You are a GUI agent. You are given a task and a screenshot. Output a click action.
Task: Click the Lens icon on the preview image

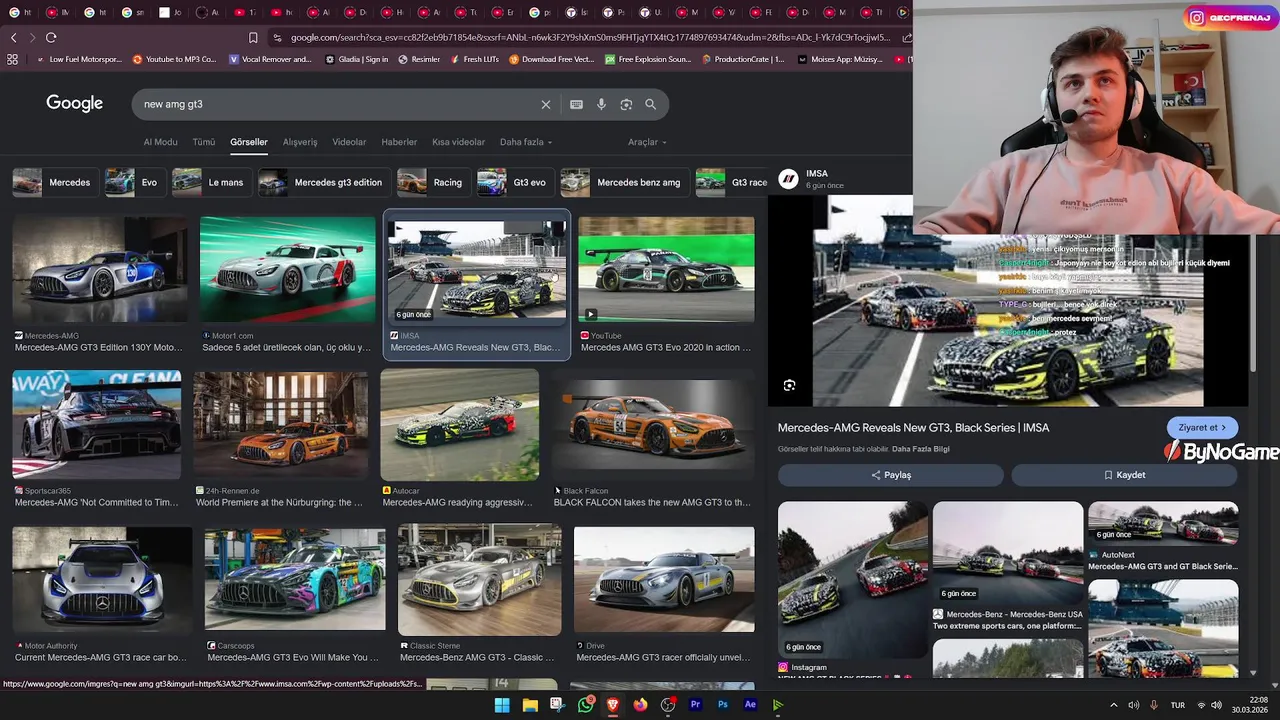point(789,385)
